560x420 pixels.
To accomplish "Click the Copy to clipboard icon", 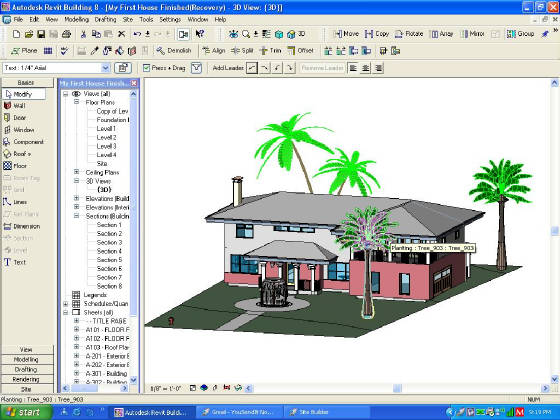I will (x=96, y=34).
